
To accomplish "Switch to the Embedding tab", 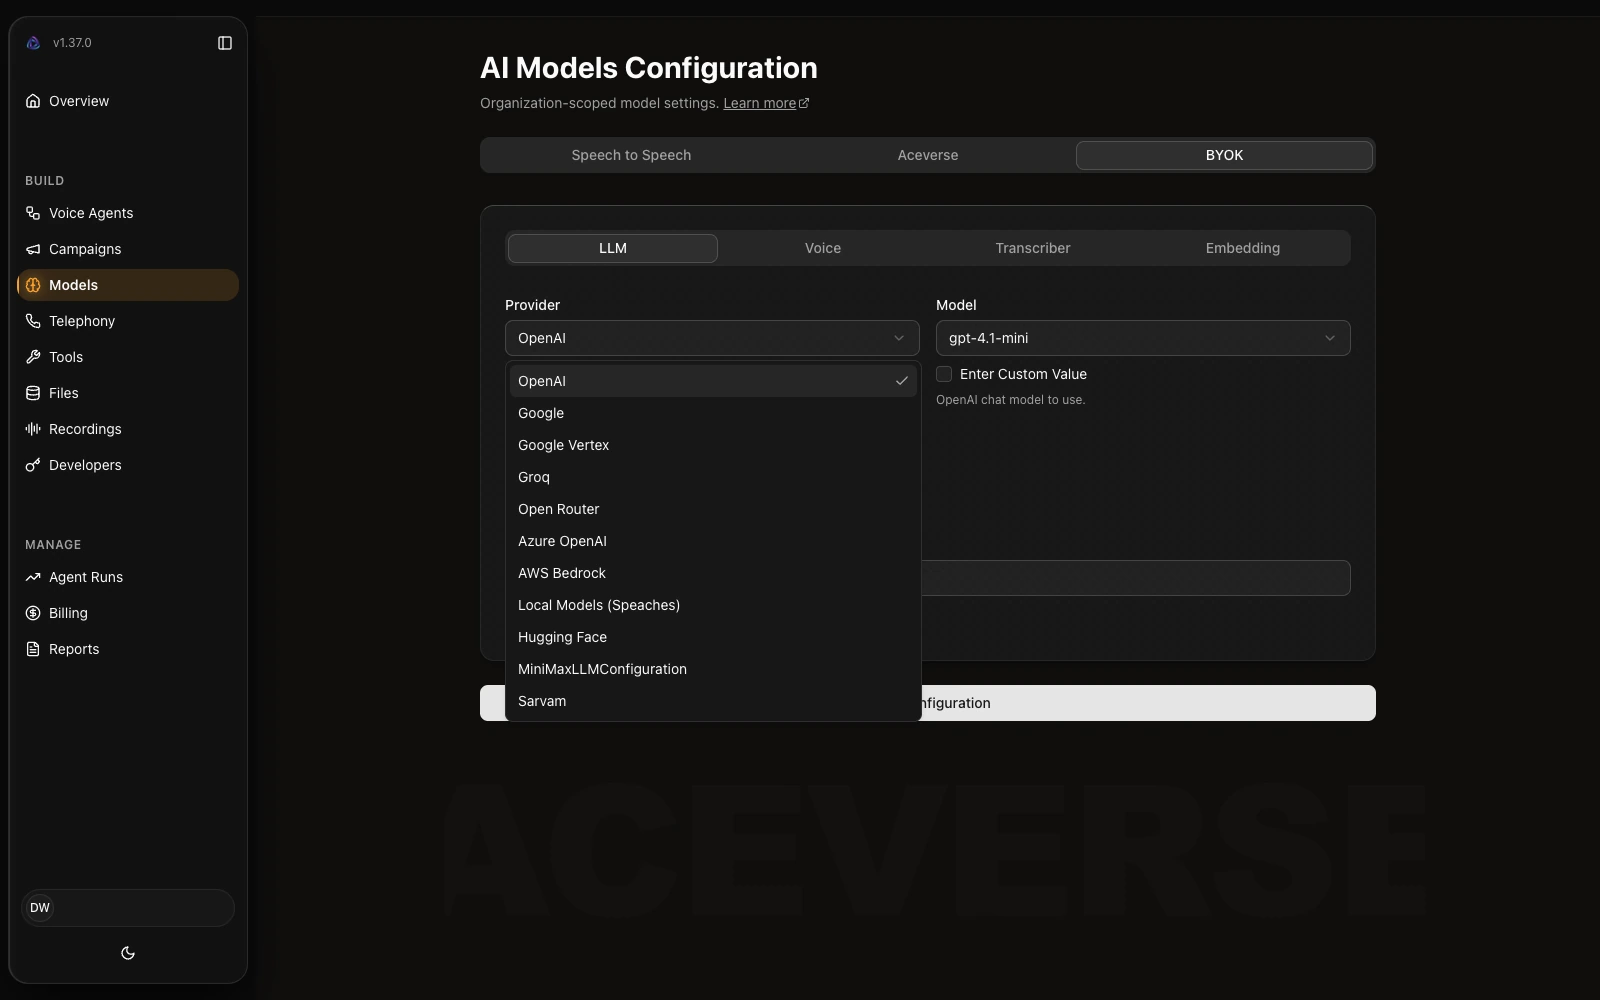I will [1243, 248].
